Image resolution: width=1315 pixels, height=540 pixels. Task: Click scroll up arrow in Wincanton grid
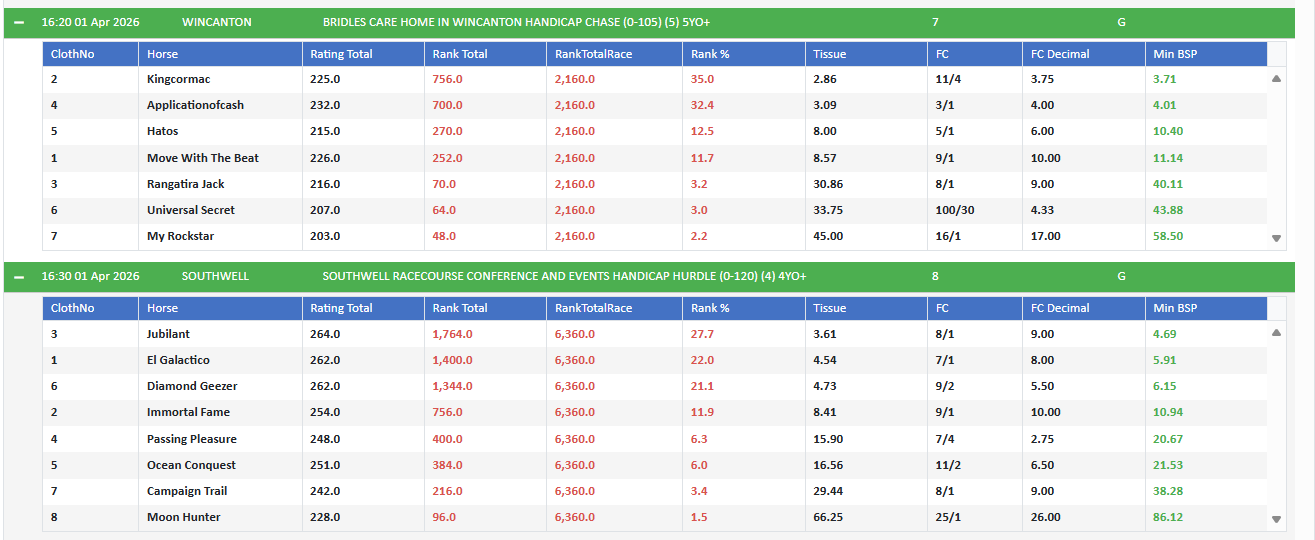click(1276, 78)
